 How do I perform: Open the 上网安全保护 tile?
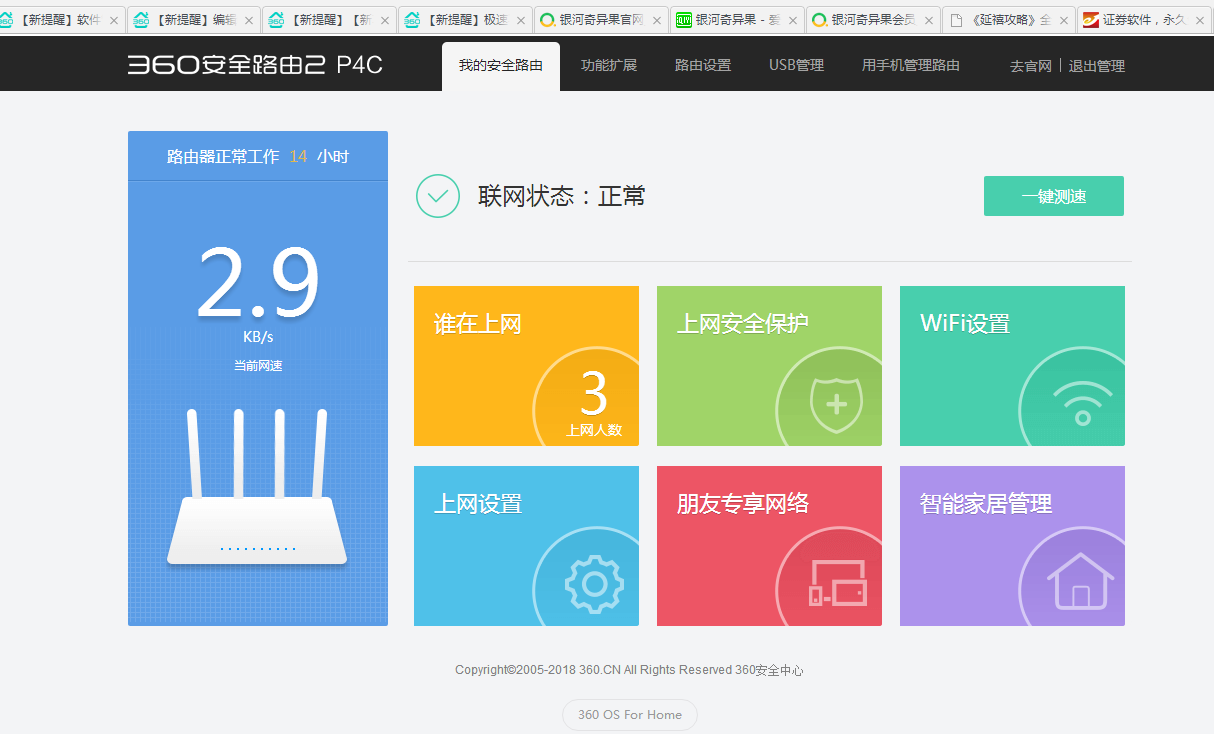pyautogui.click(x=769, y=366)
